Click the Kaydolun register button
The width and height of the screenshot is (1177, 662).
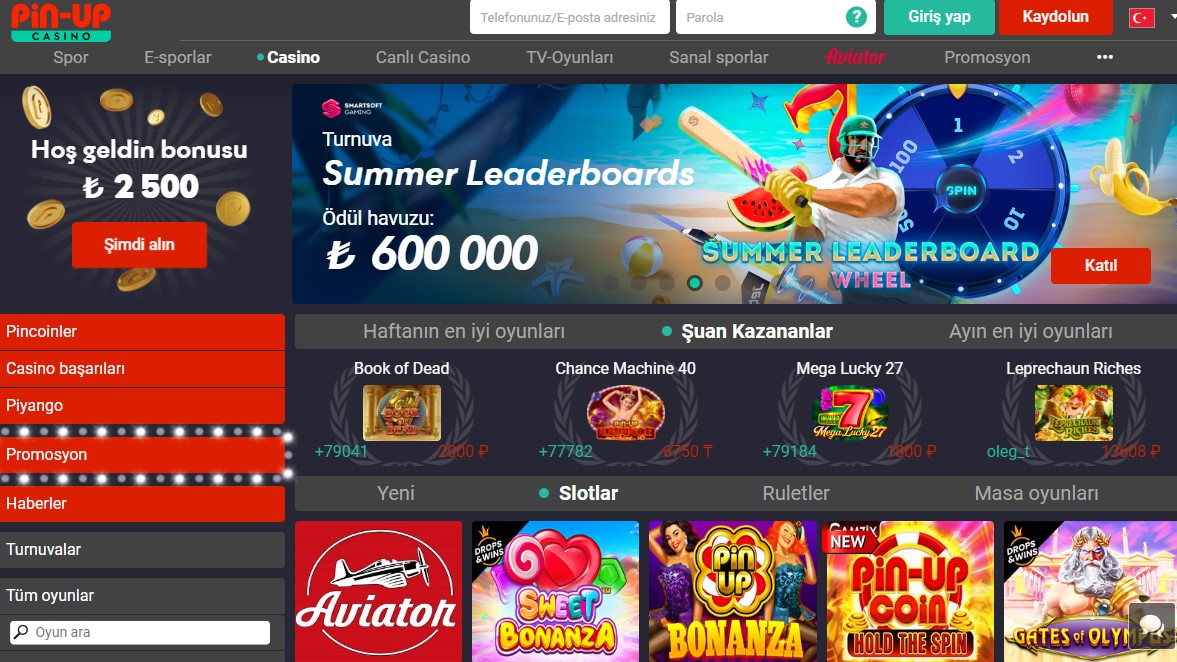1055,17
